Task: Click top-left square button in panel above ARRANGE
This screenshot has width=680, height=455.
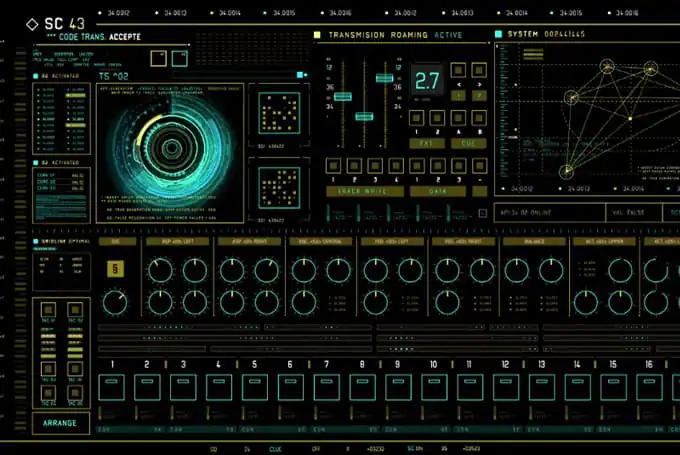Action: (48, 310)
